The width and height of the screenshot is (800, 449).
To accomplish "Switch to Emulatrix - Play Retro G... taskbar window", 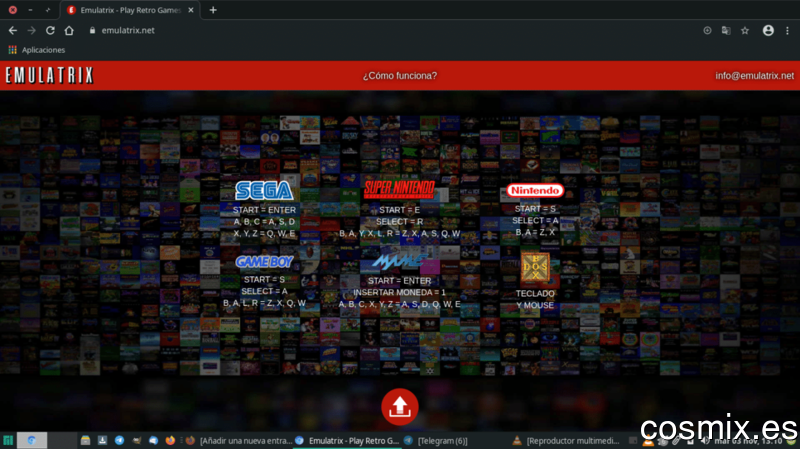I will click(347, 441).
